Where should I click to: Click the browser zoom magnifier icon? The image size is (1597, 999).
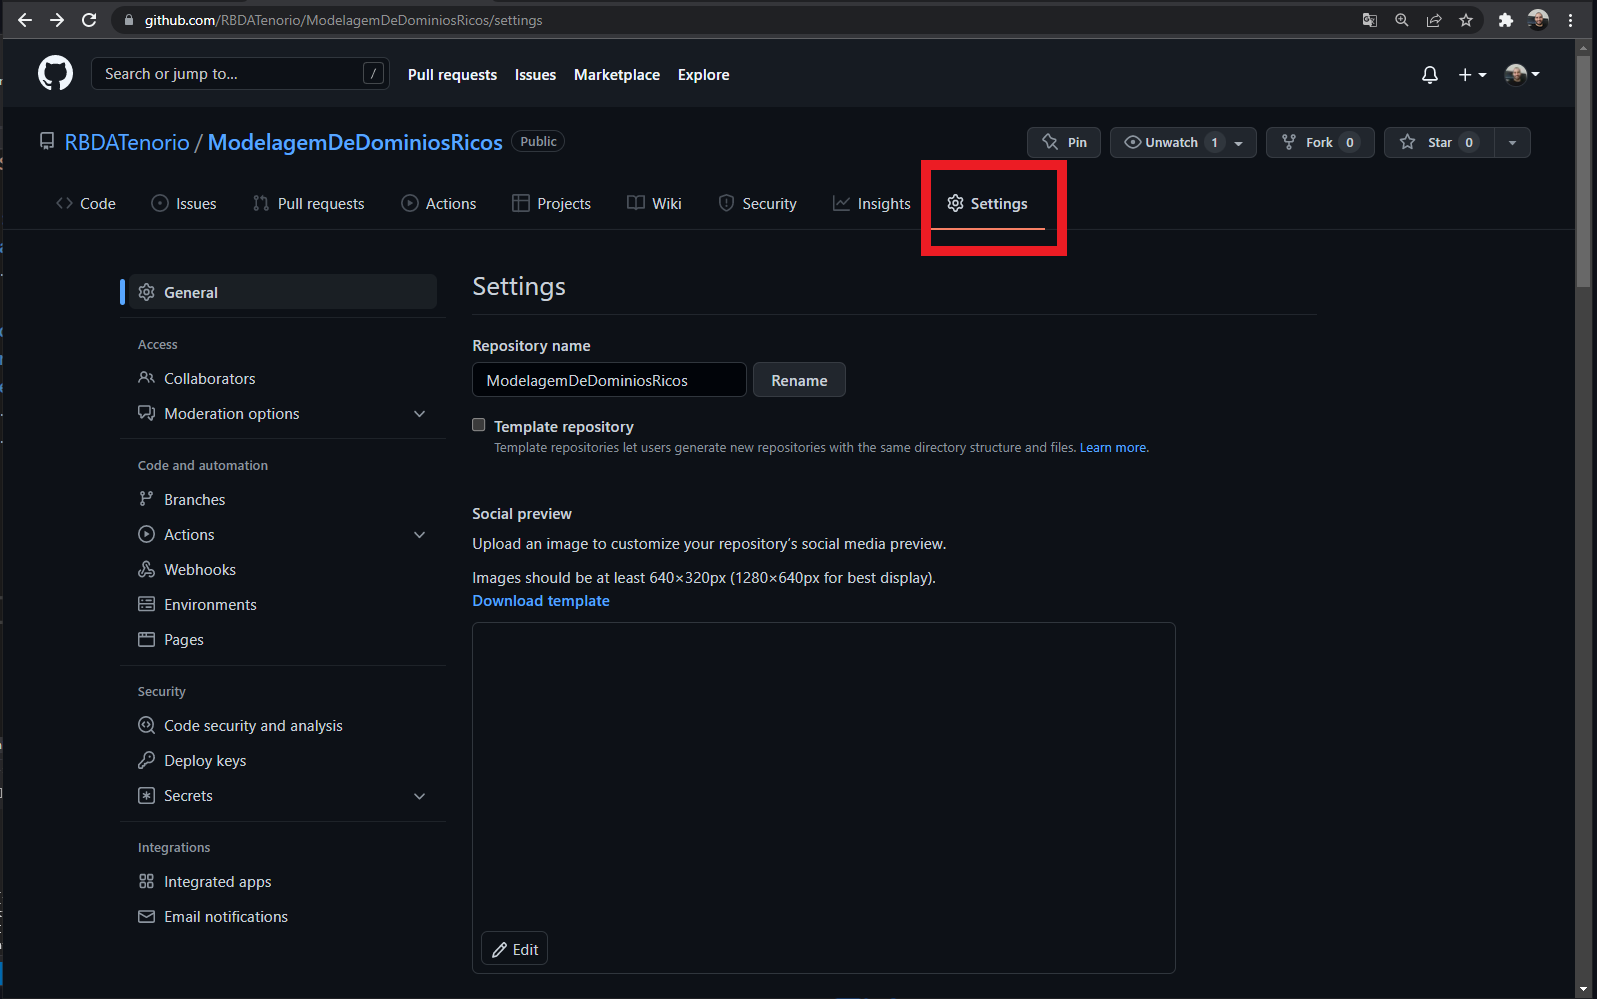point(1402,20)
